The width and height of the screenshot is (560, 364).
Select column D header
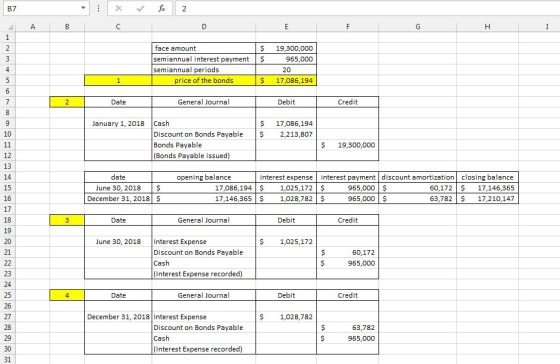(204, 26)
